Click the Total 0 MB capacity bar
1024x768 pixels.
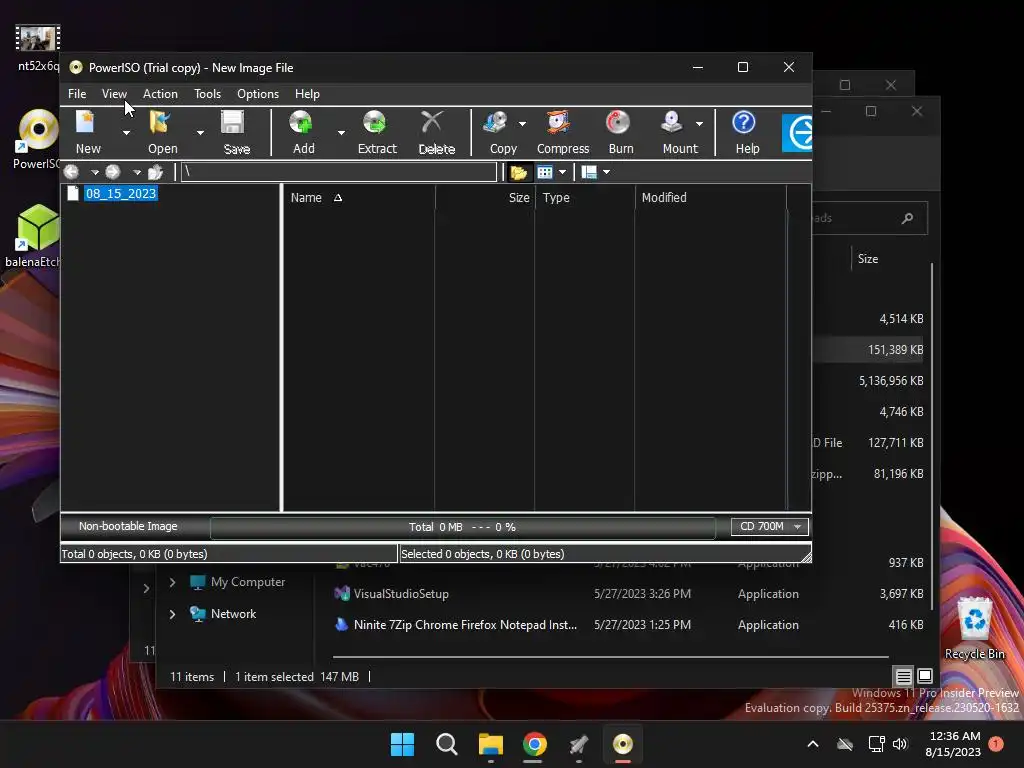click(x=462, y=527)
